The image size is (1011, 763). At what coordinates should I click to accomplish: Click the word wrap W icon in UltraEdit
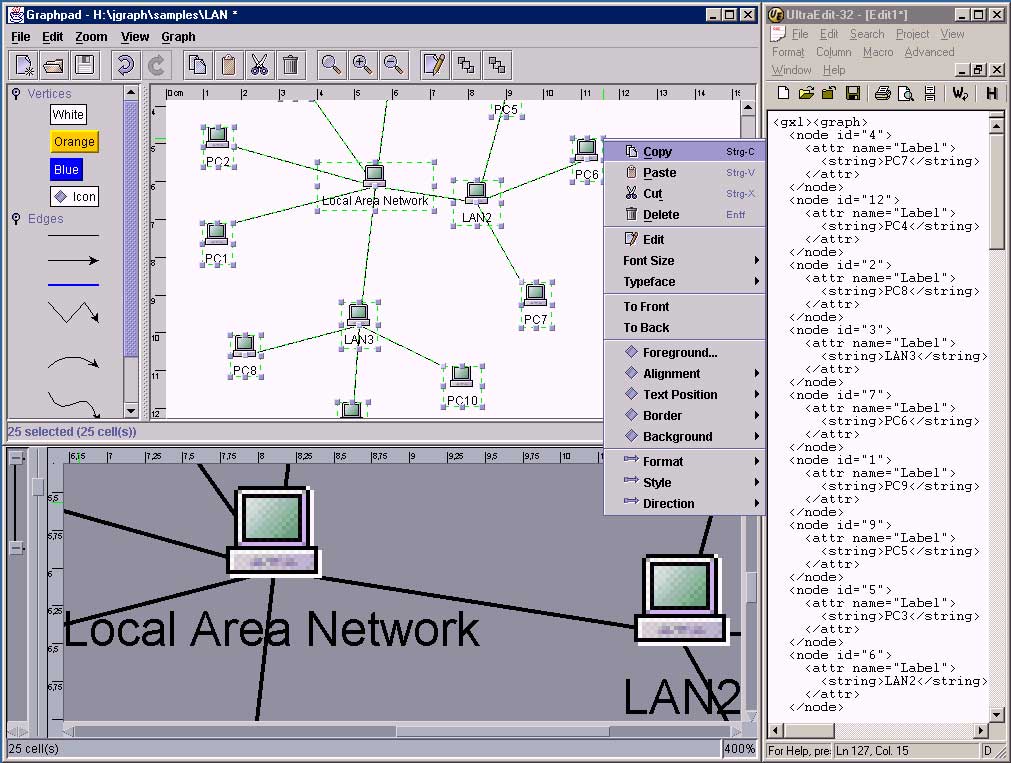tap(959, 93)
